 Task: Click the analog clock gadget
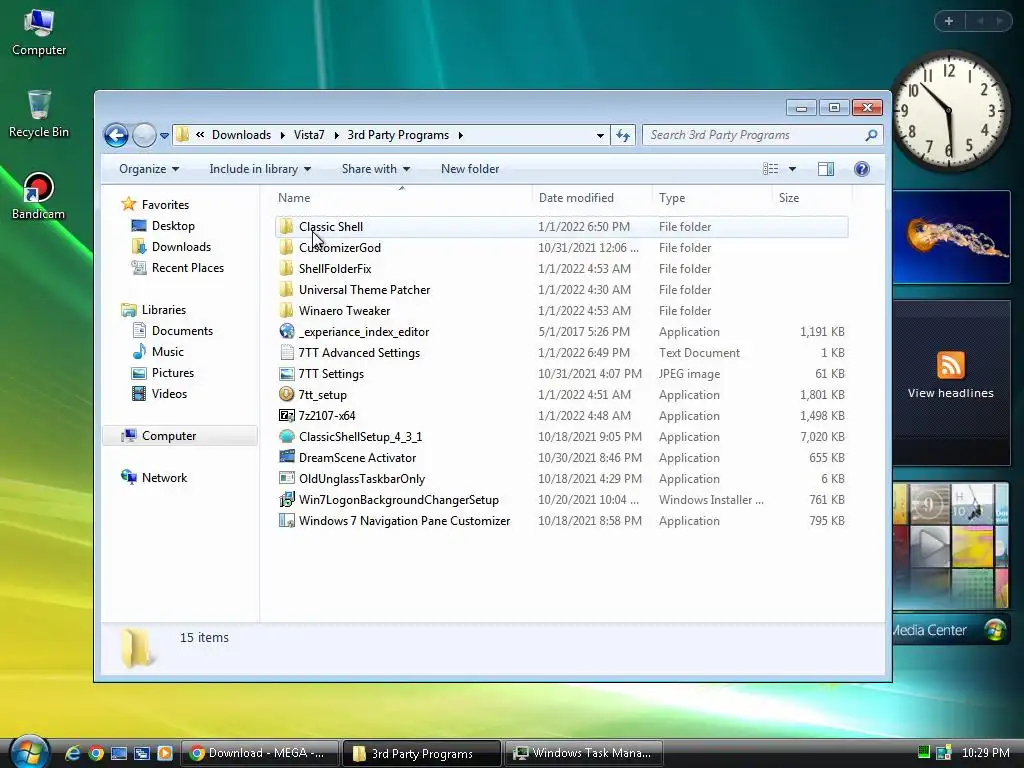click(950, 110)
